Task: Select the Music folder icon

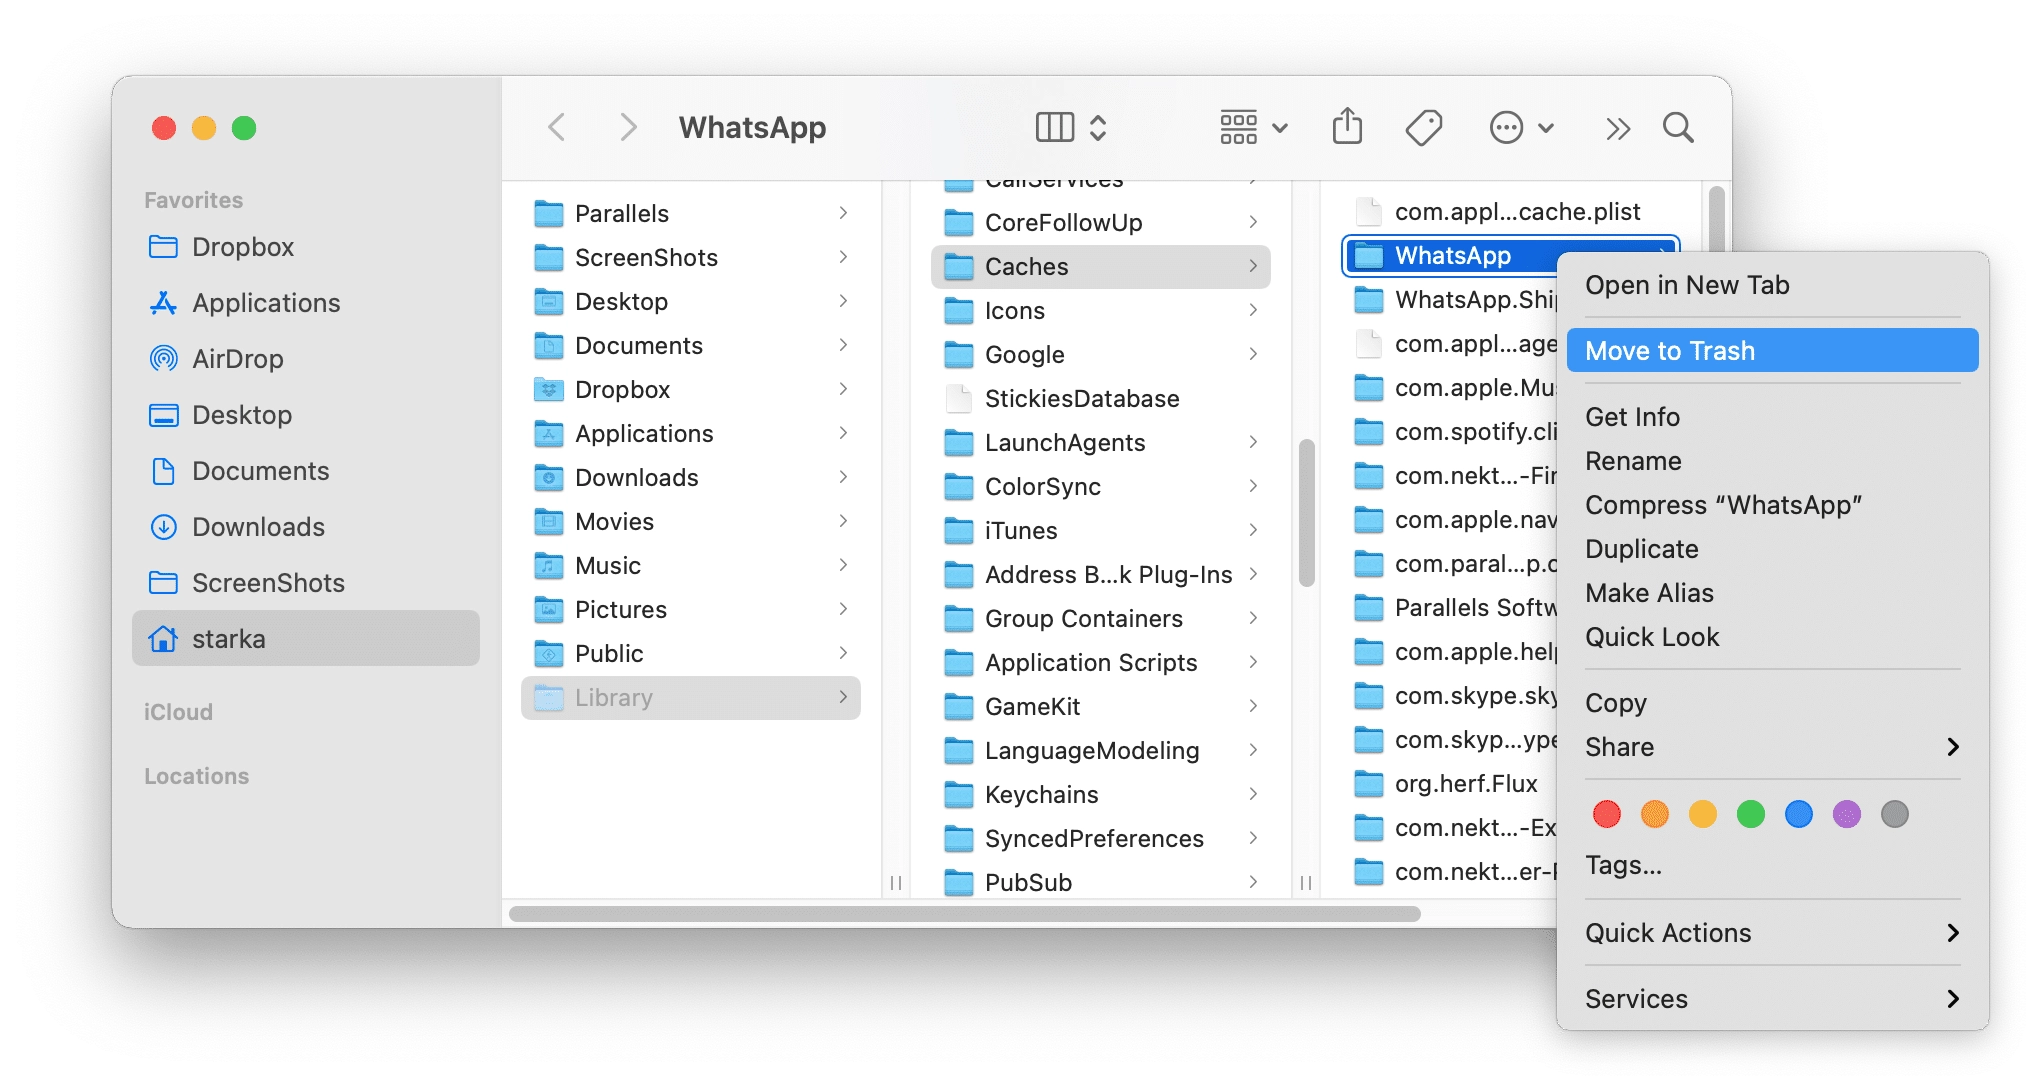Action: click(x=548, y=565)
